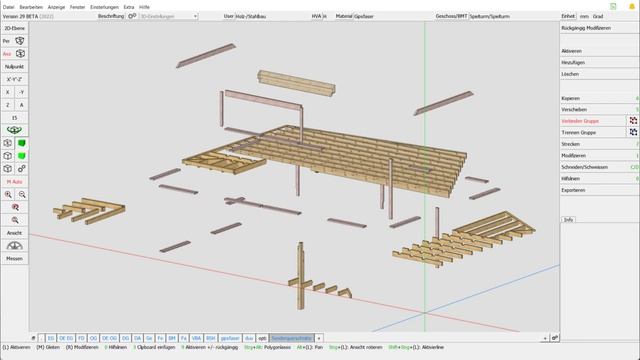Toggle the Axo label
Image resolution: width=640 pixels, height=360 pixels.
pos(7,54)
